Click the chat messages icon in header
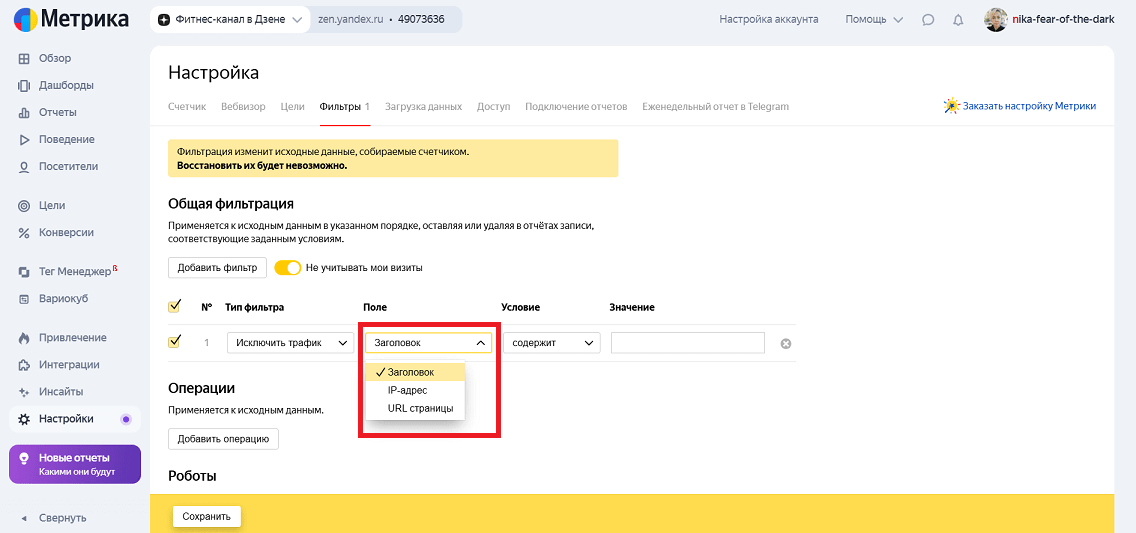Image resolution: width=1136 pixels, height=533 pixels. coord(928,20)
